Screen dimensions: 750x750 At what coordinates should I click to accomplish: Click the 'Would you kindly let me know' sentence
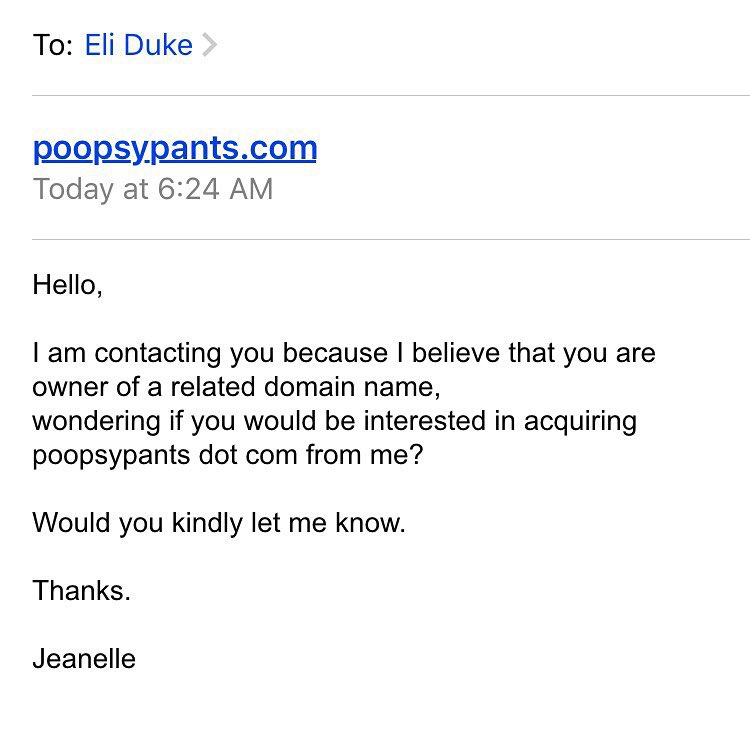[219, 523]
